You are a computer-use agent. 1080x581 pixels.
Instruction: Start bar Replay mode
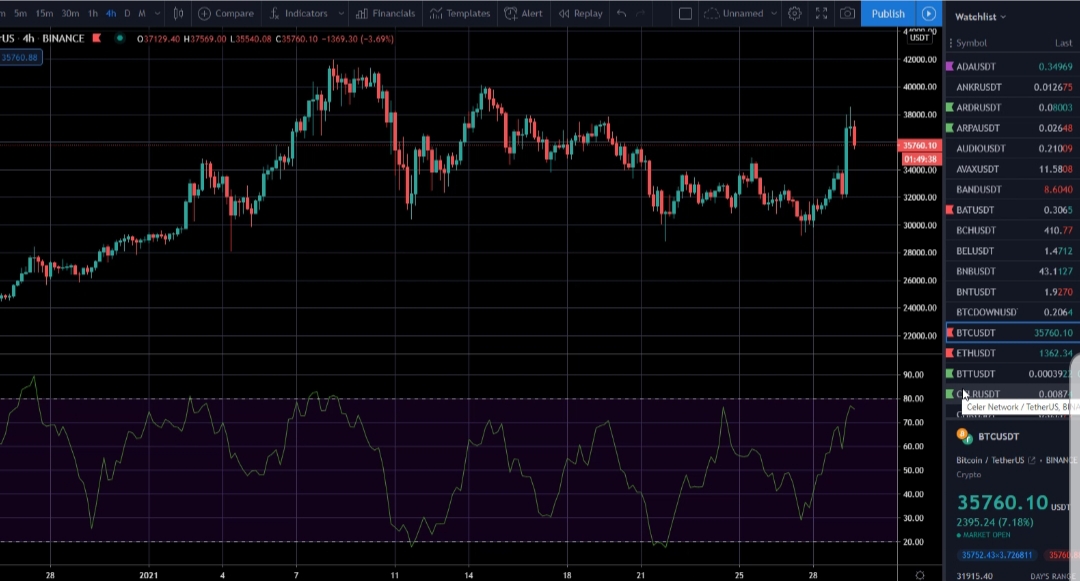click(580, 13)
